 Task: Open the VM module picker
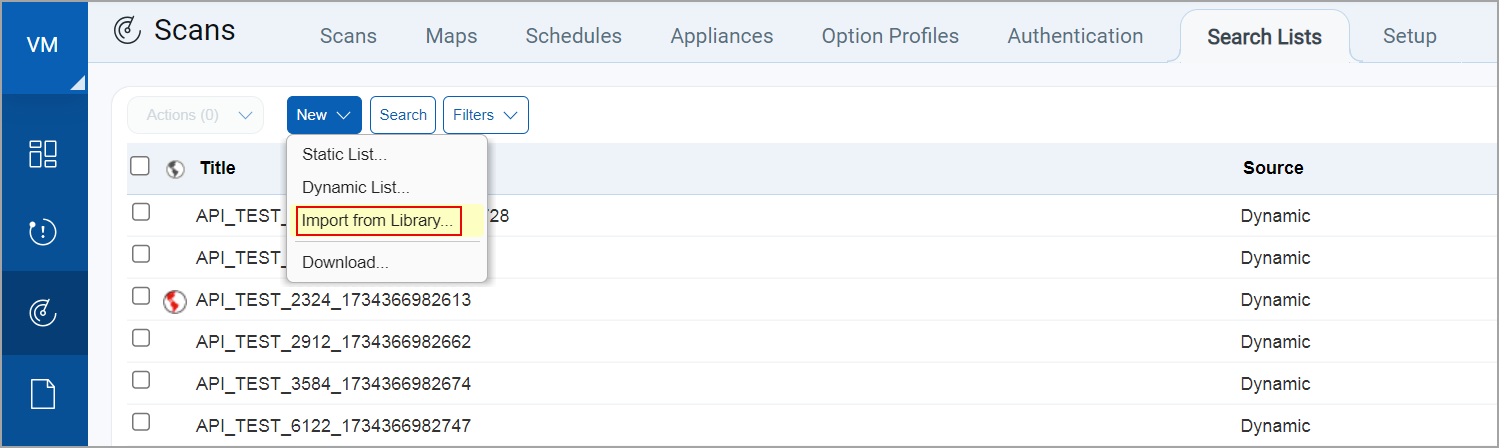43,46
